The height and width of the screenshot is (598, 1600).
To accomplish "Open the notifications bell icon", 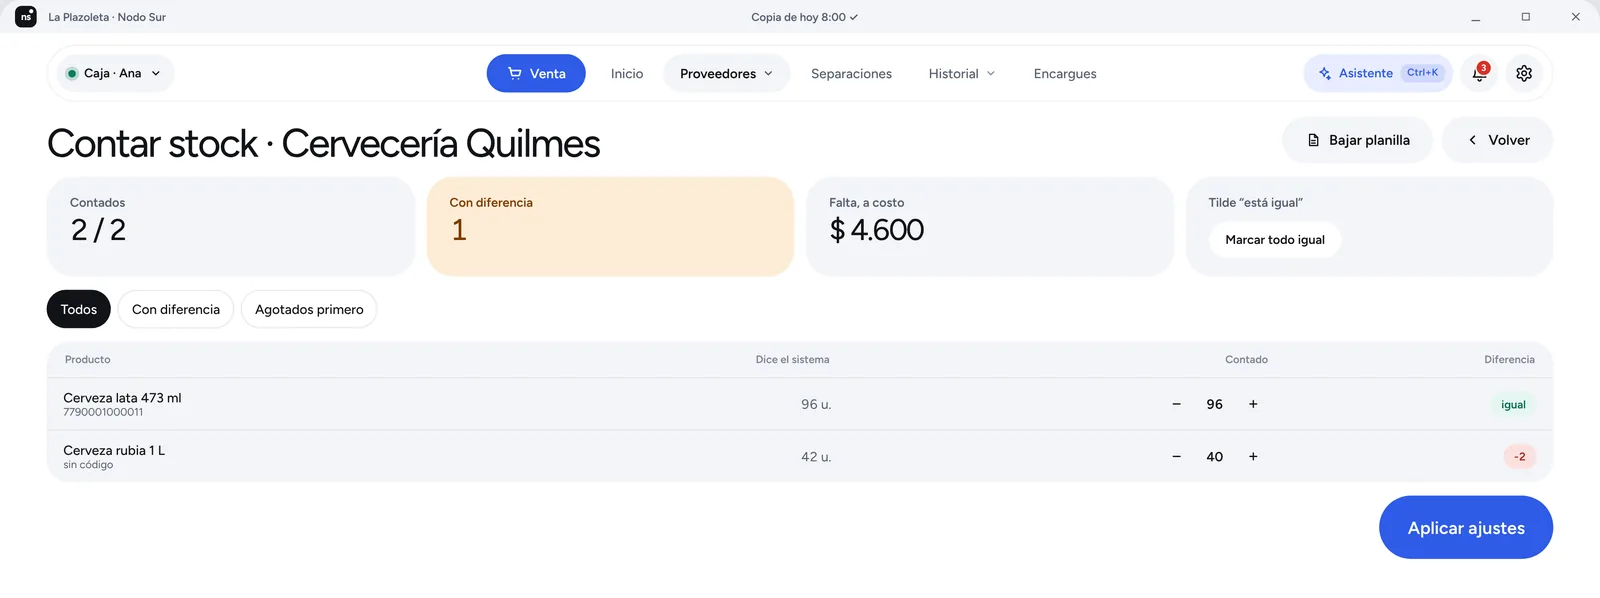I will click(1479, 73).
